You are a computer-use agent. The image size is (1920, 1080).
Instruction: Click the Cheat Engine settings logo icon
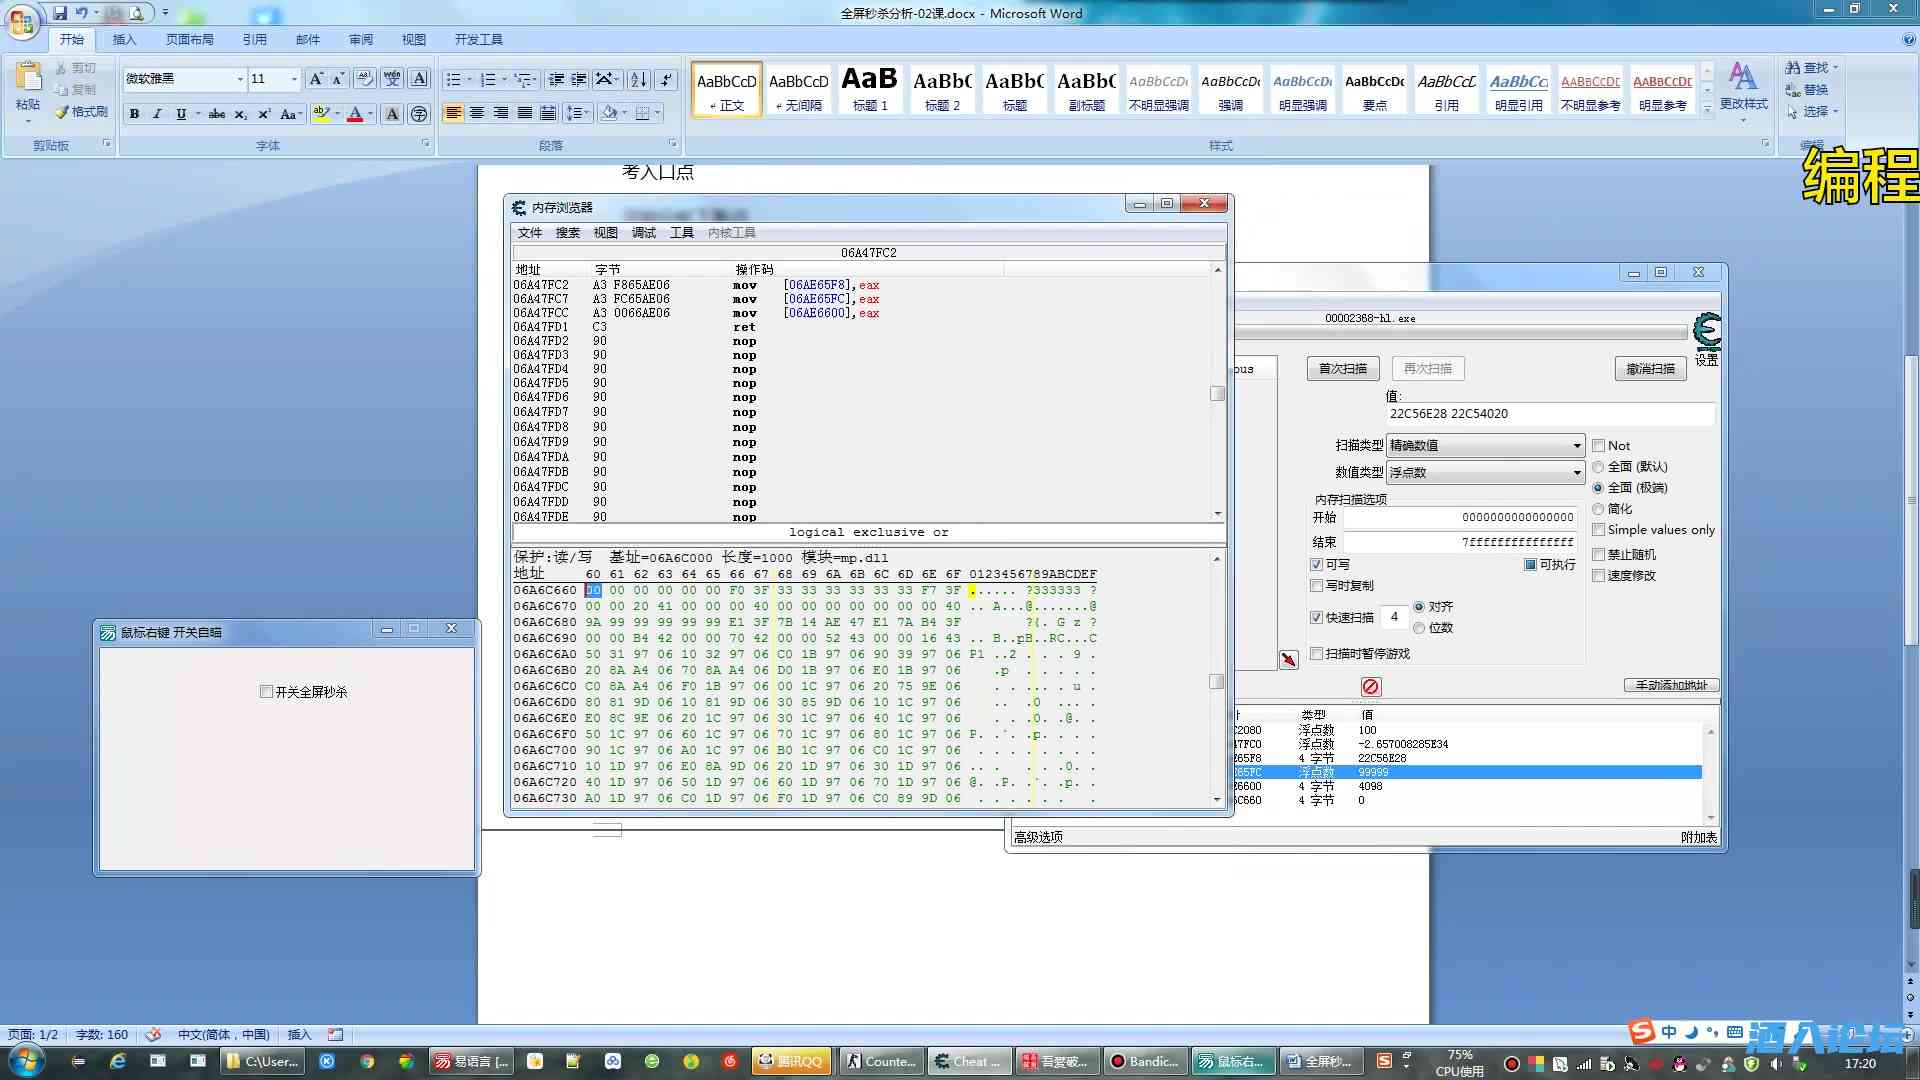click(1707, 331)
